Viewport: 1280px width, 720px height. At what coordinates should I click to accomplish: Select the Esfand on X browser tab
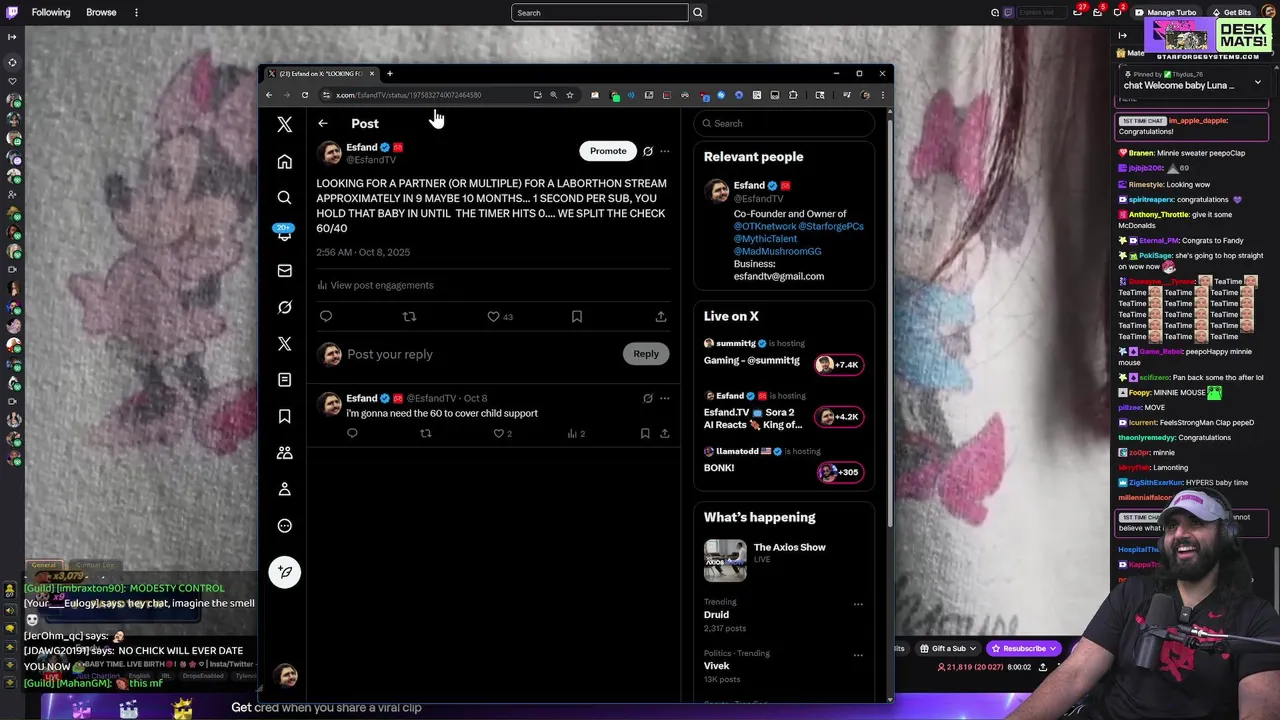click(x=322, y=73)
